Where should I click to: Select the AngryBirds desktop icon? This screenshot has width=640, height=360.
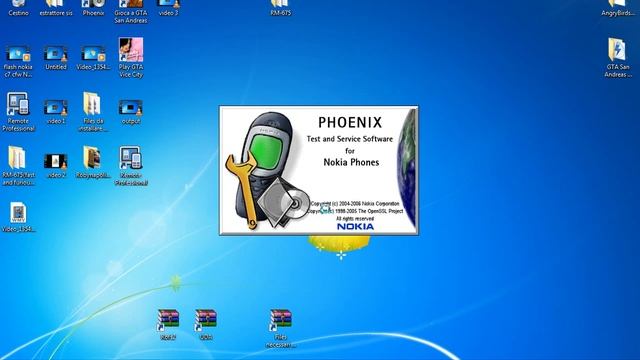[x=618, y=8]
